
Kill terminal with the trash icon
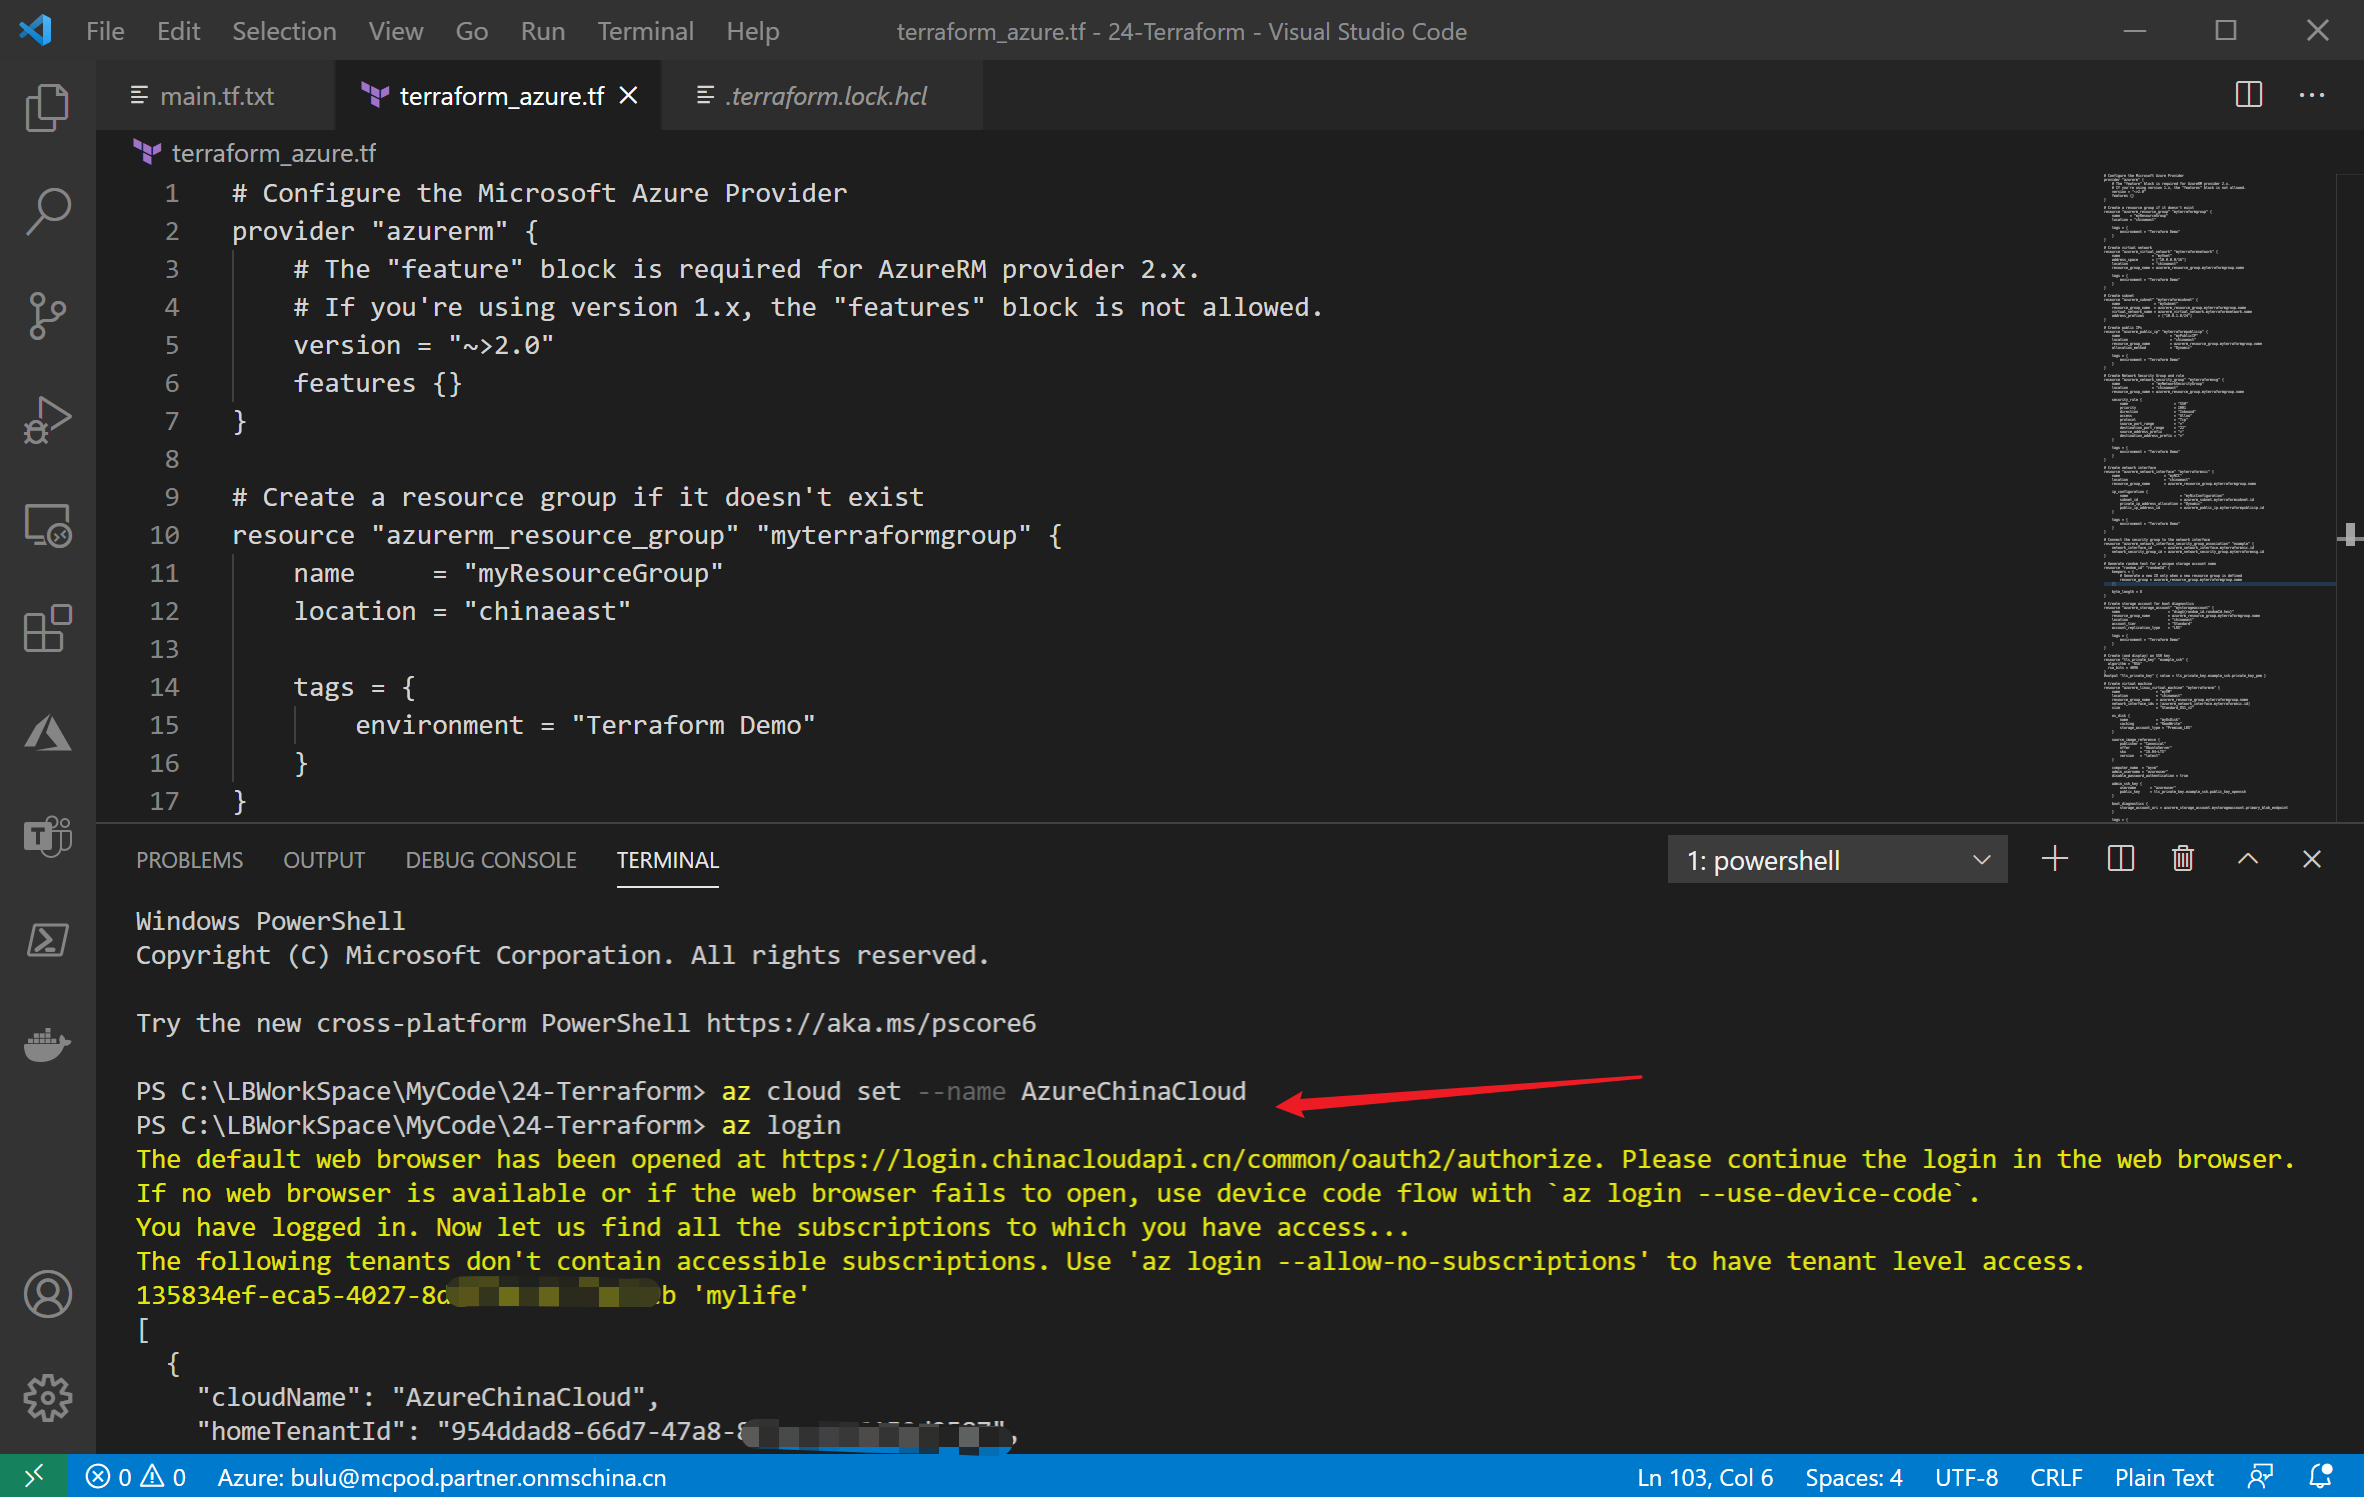pos(2183,859)
